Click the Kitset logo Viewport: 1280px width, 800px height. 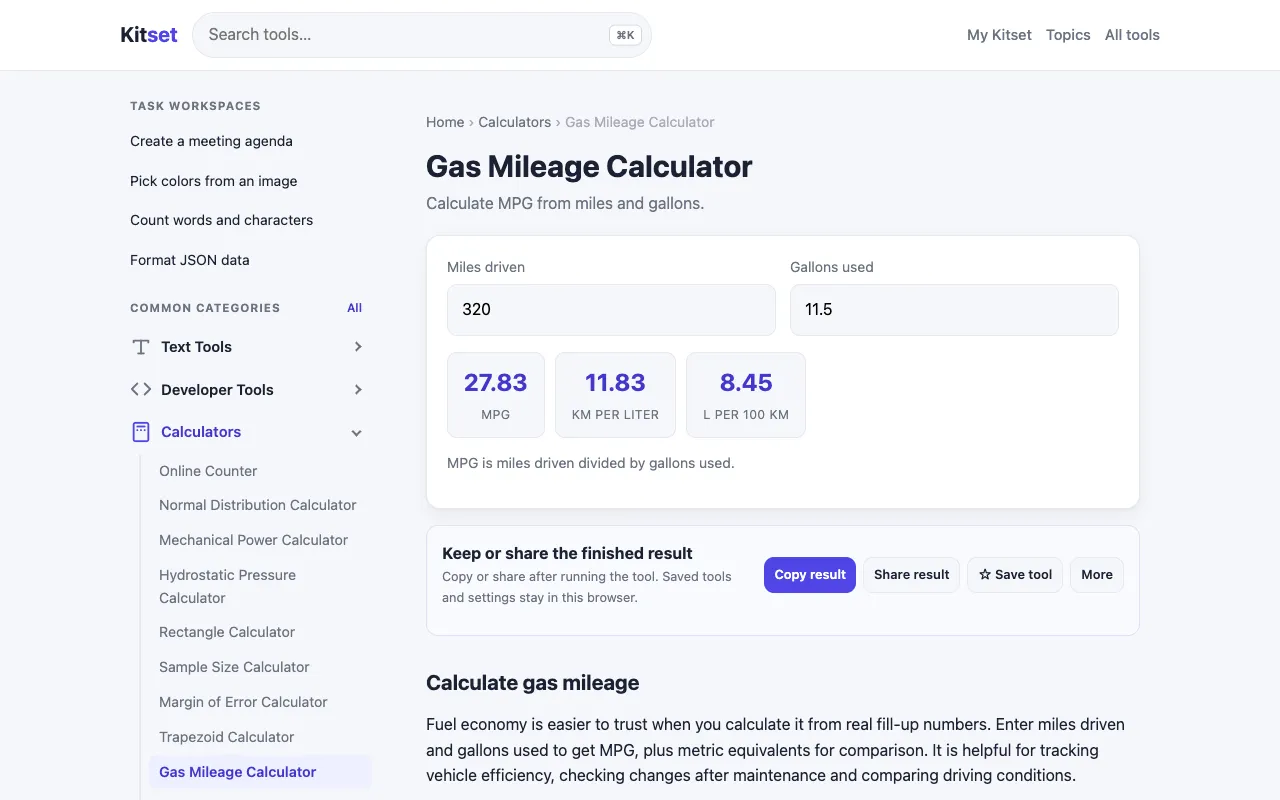click(149, 35)
